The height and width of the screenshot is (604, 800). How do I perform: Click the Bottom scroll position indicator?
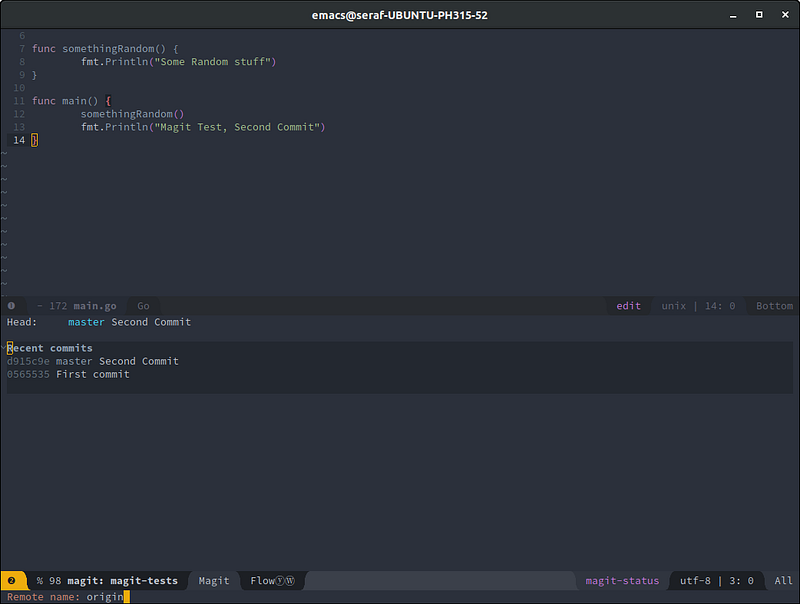774,306
